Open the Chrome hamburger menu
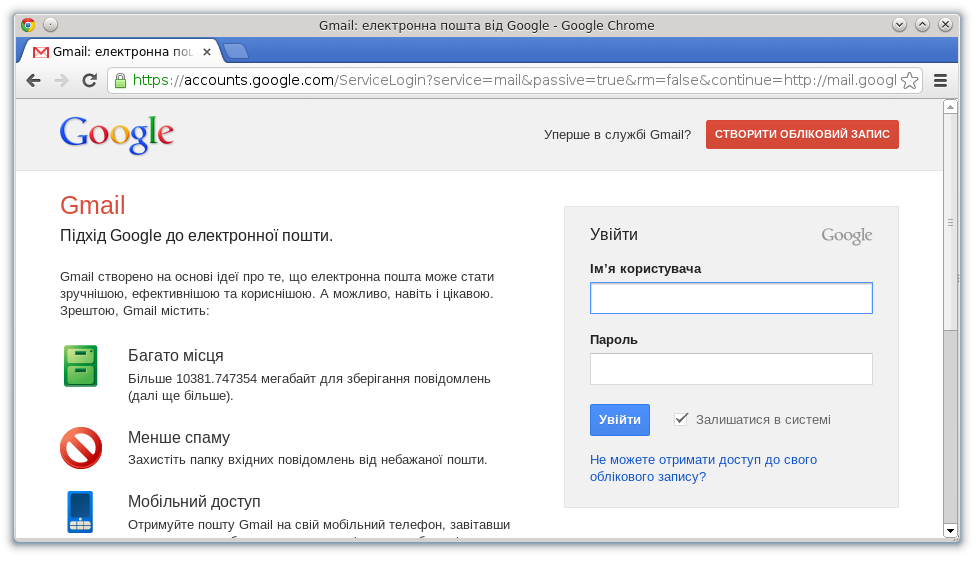Viewport: 980px width, 562px height. (x=940, y=81)
